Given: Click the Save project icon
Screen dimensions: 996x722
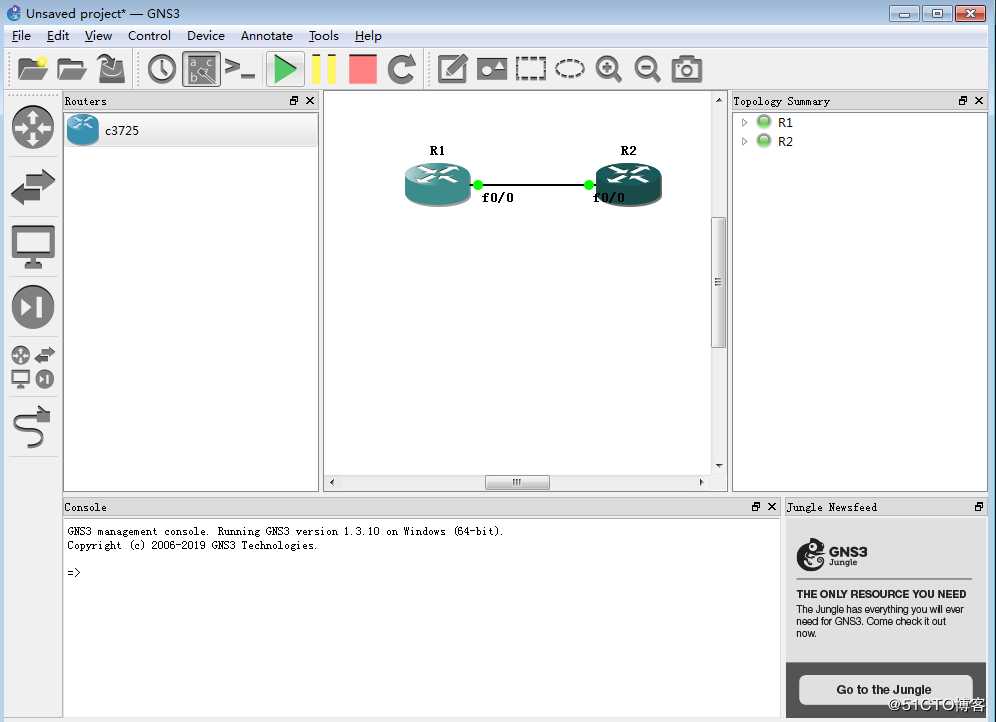Looking at the screenshot, I should (111, 69).
